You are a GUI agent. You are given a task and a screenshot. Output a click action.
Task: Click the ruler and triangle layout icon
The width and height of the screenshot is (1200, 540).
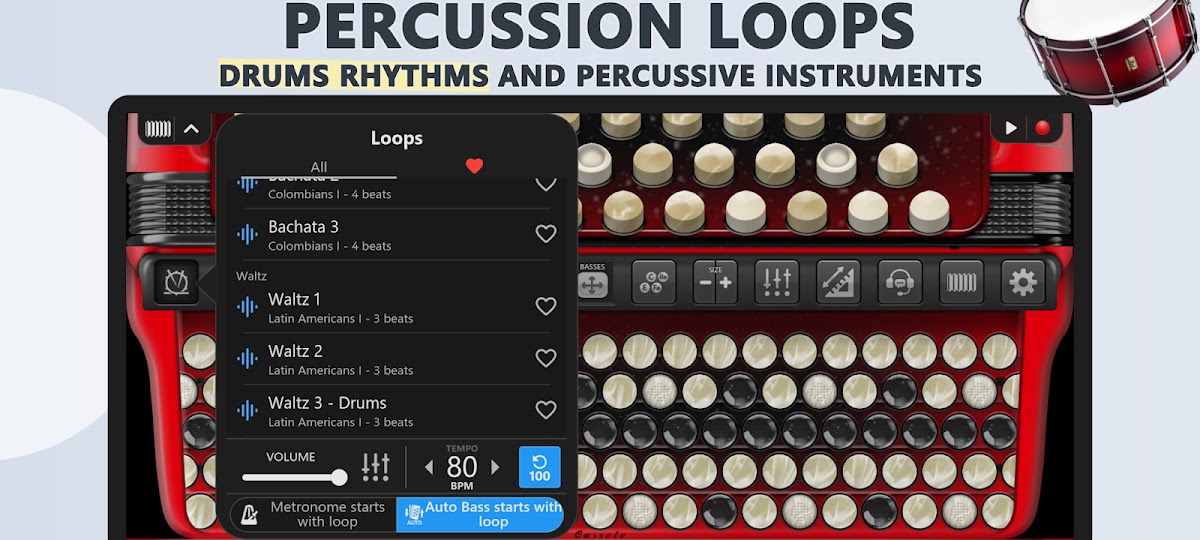838,283
